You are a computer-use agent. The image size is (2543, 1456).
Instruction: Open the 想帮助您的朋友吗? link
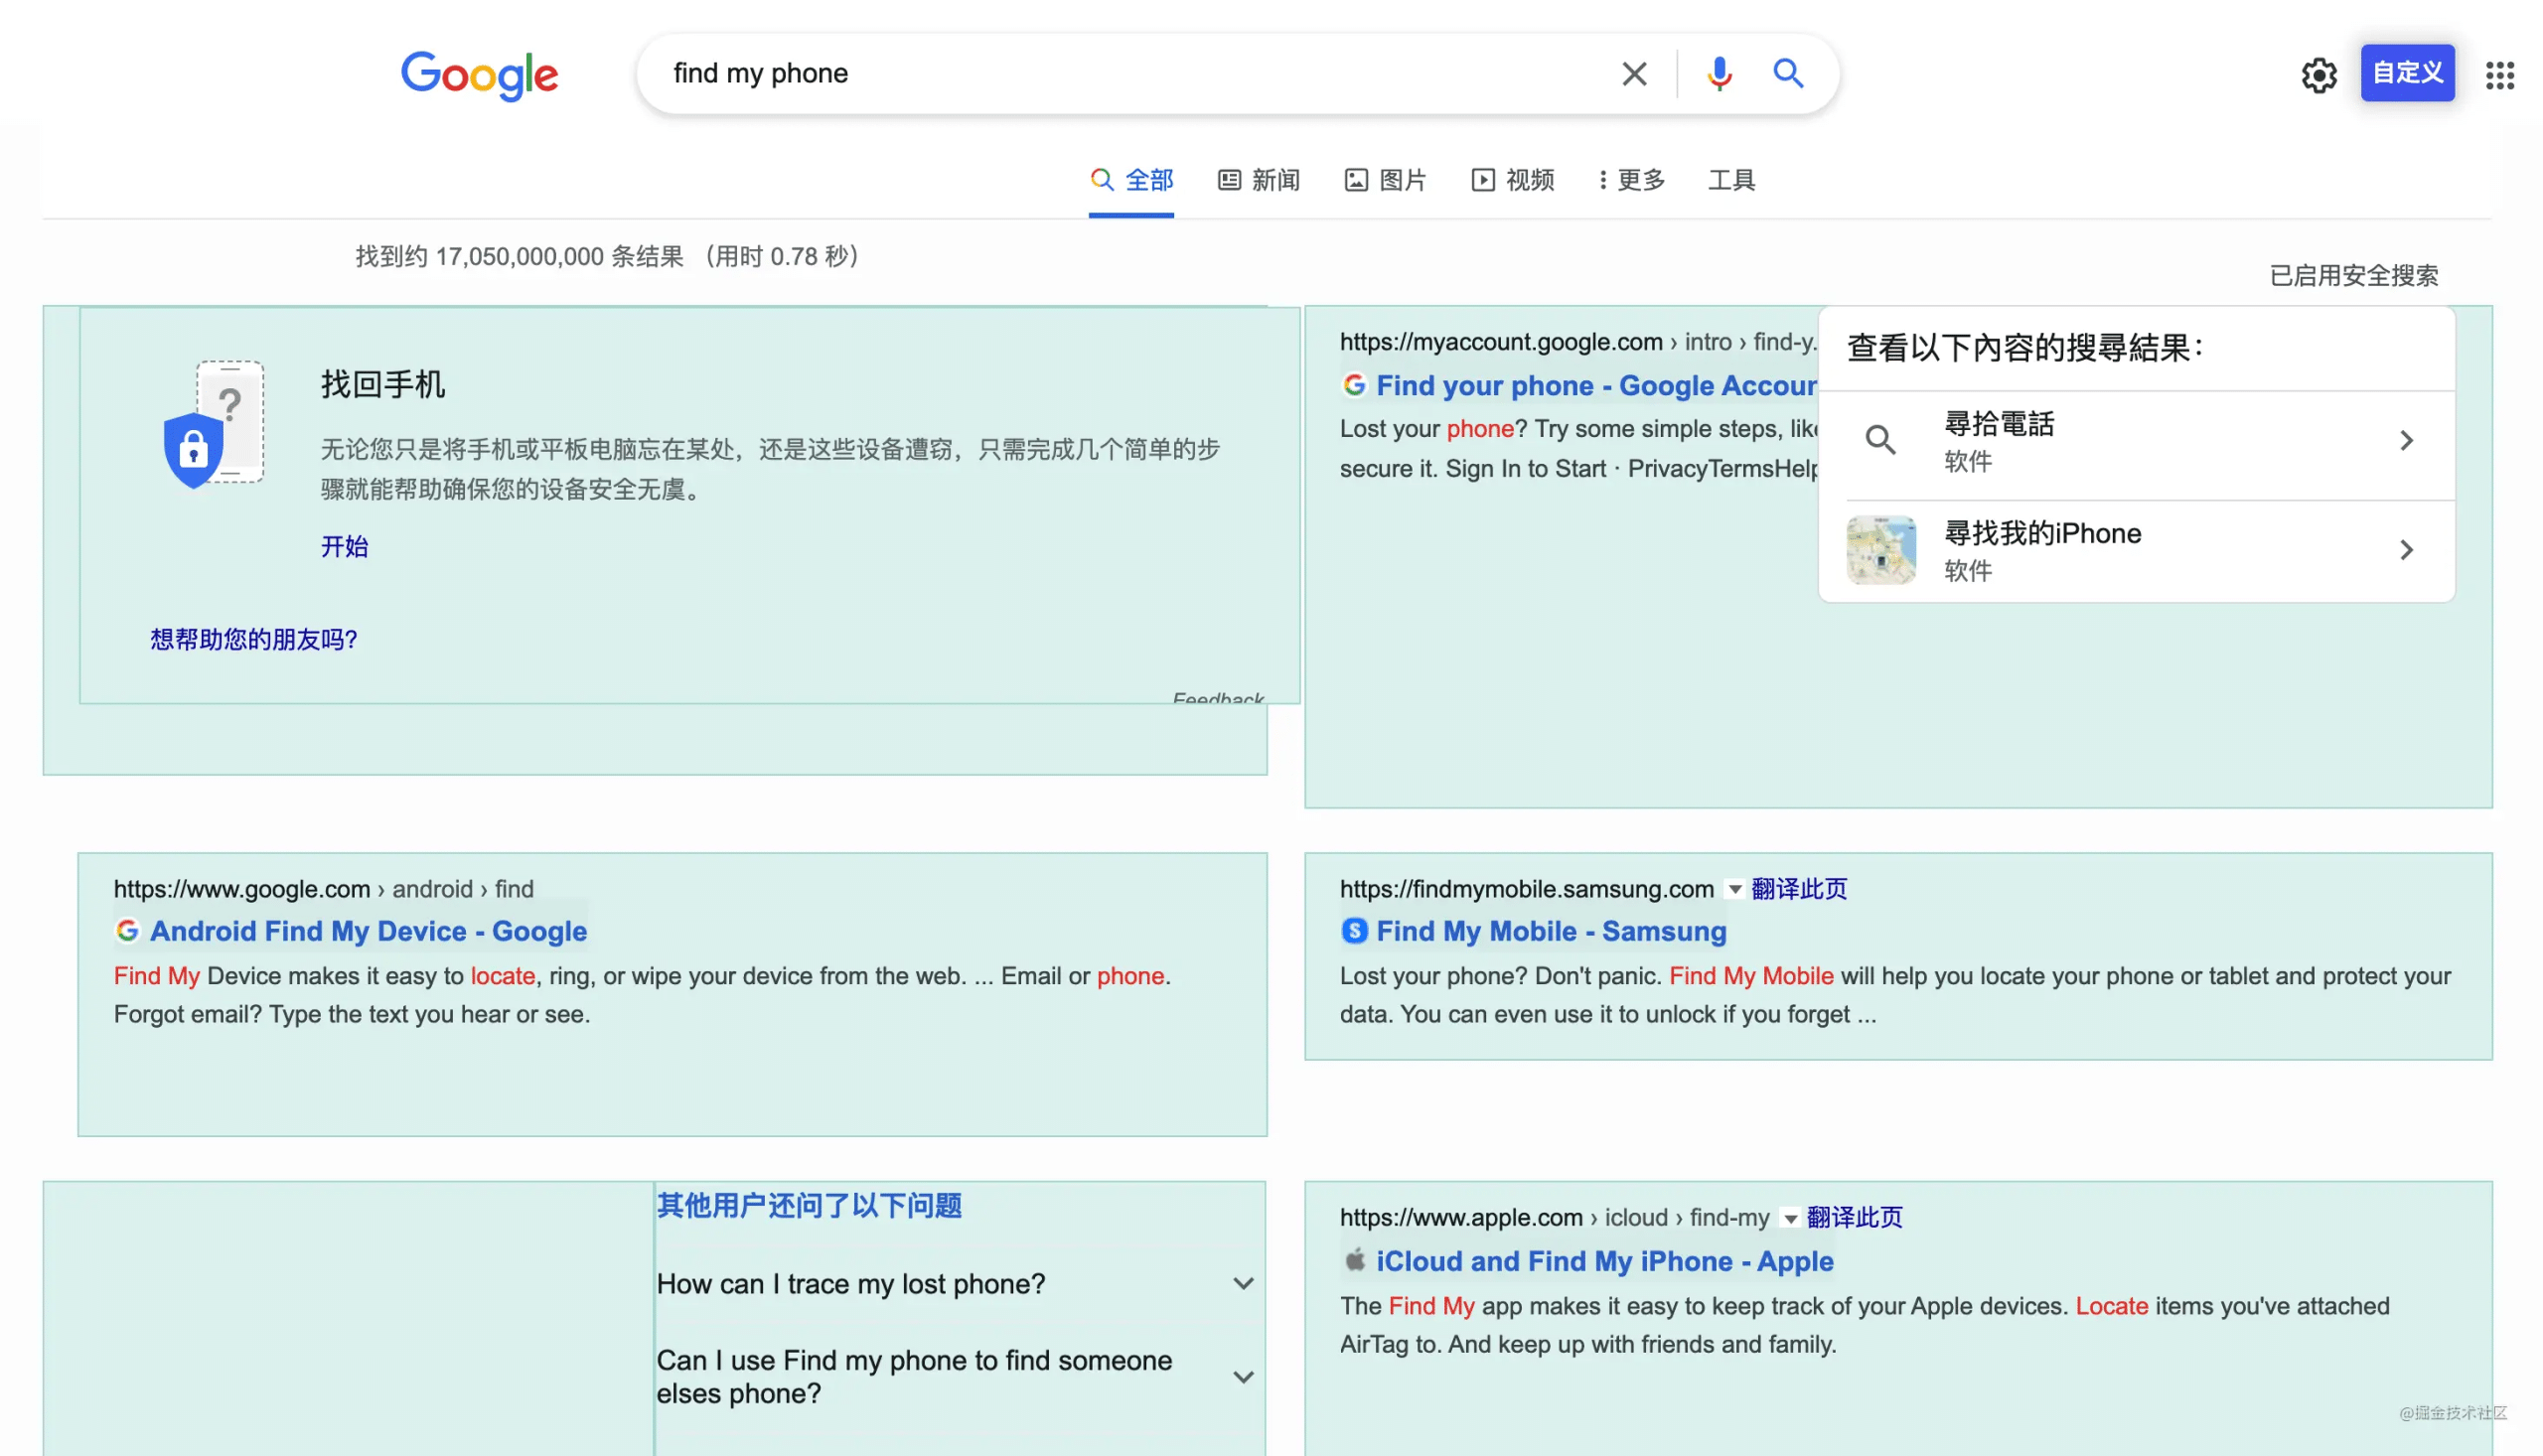[x=253, y=639]
